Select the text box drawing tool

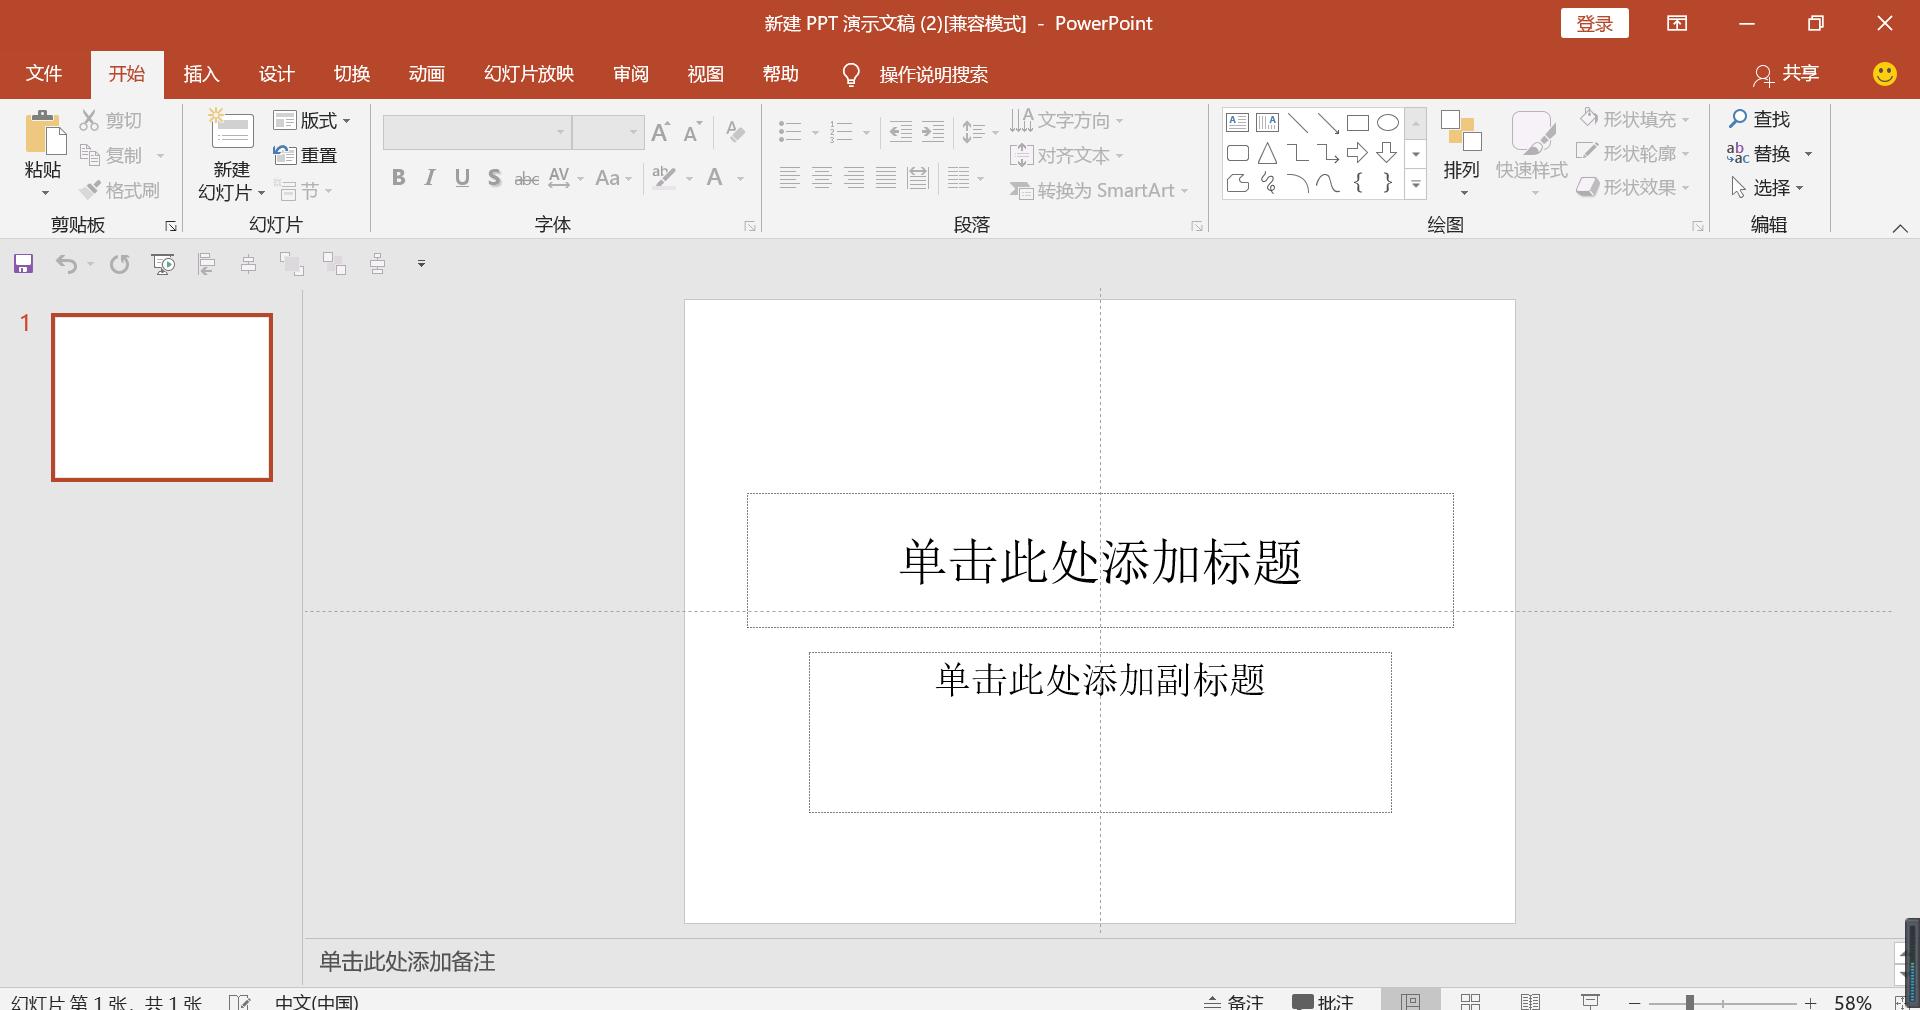point(1237,122)
